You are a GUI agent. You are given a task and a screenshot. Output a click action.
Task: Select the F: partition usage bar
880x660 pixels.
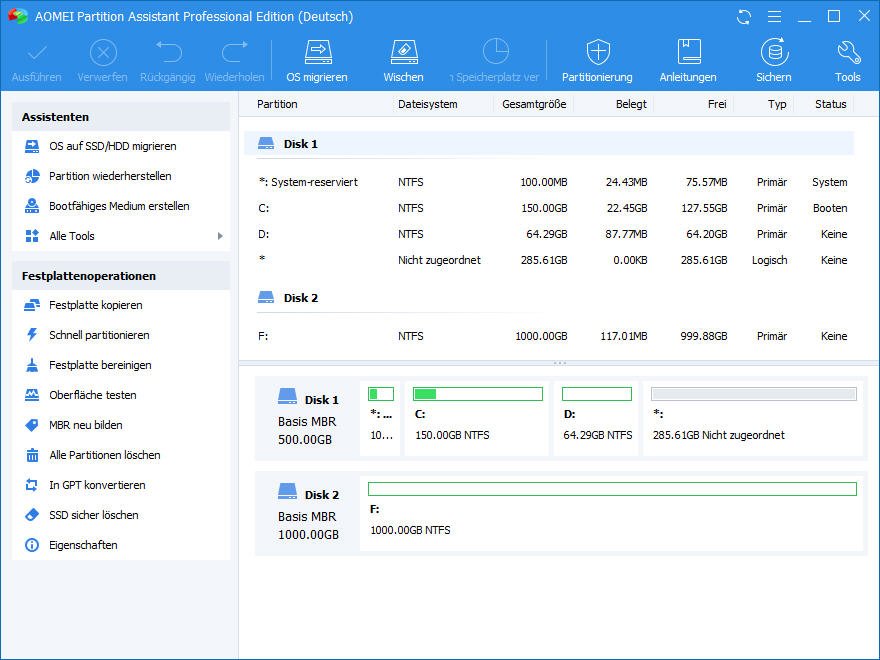[612, 489]
